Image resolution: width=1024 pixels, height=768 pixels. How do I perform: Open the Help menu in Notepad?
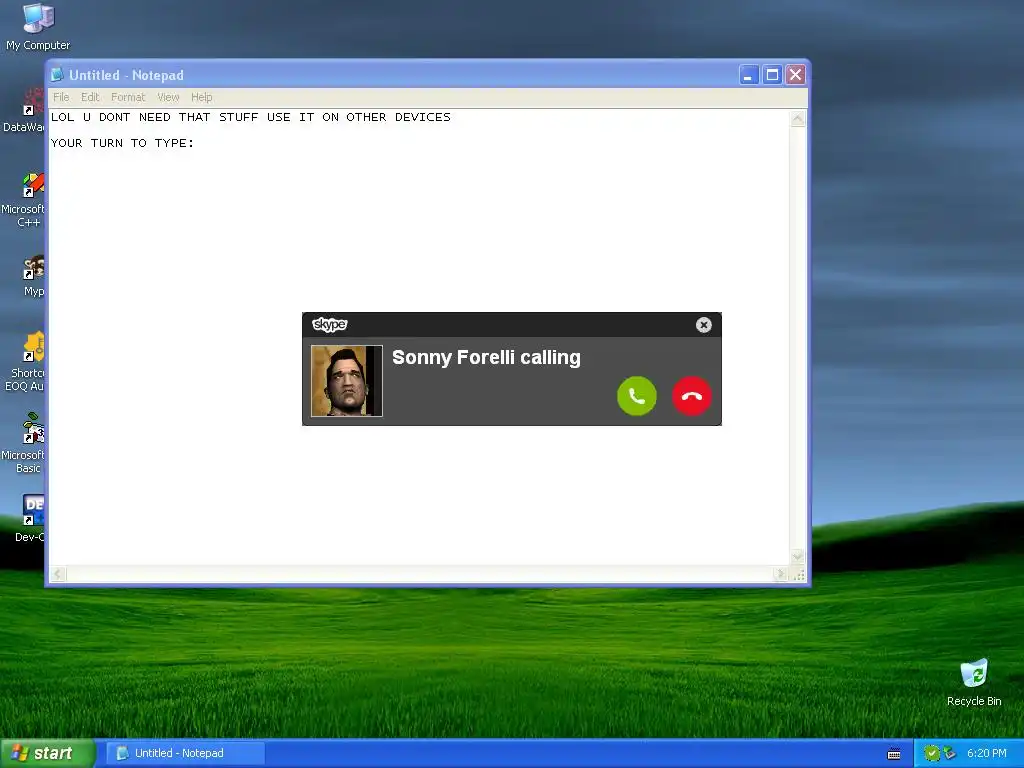[202, 97]
